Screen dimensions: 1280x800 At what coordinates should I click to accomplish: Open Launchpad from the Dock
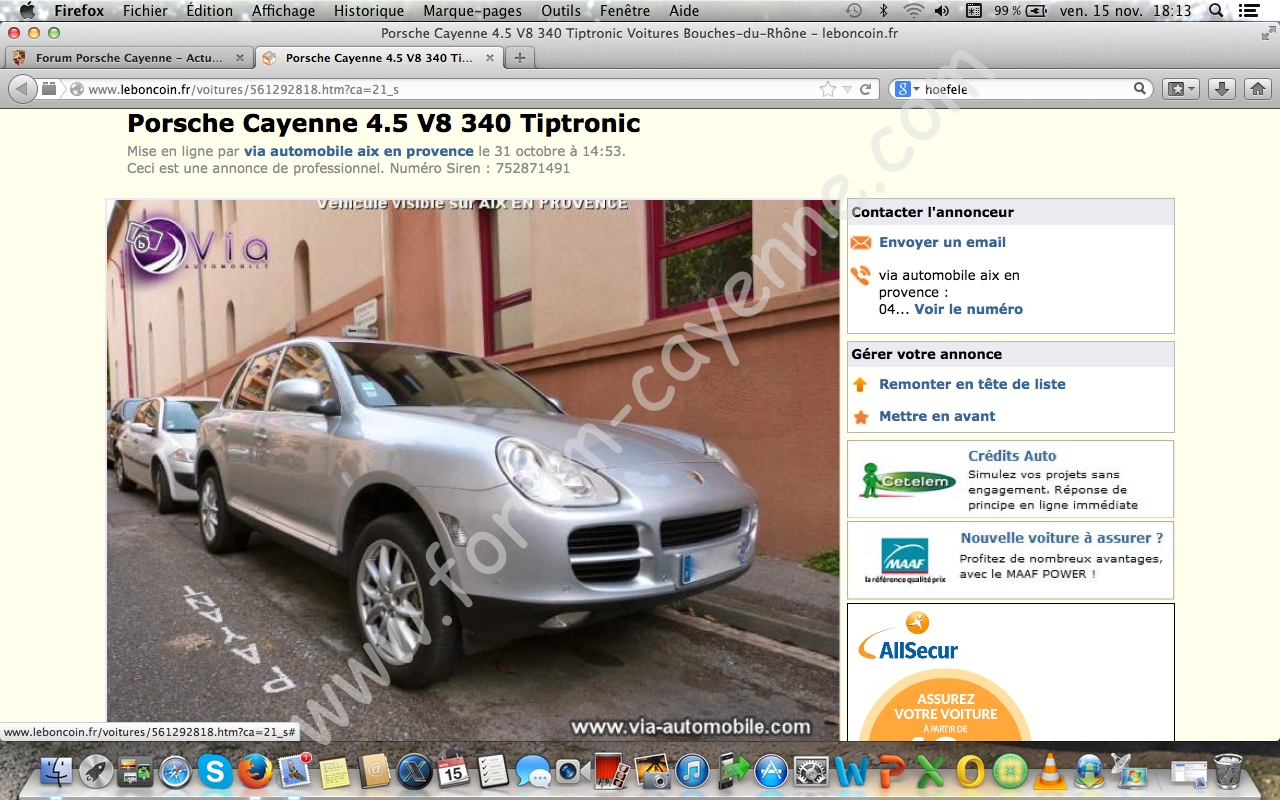(x=96, y=771)
